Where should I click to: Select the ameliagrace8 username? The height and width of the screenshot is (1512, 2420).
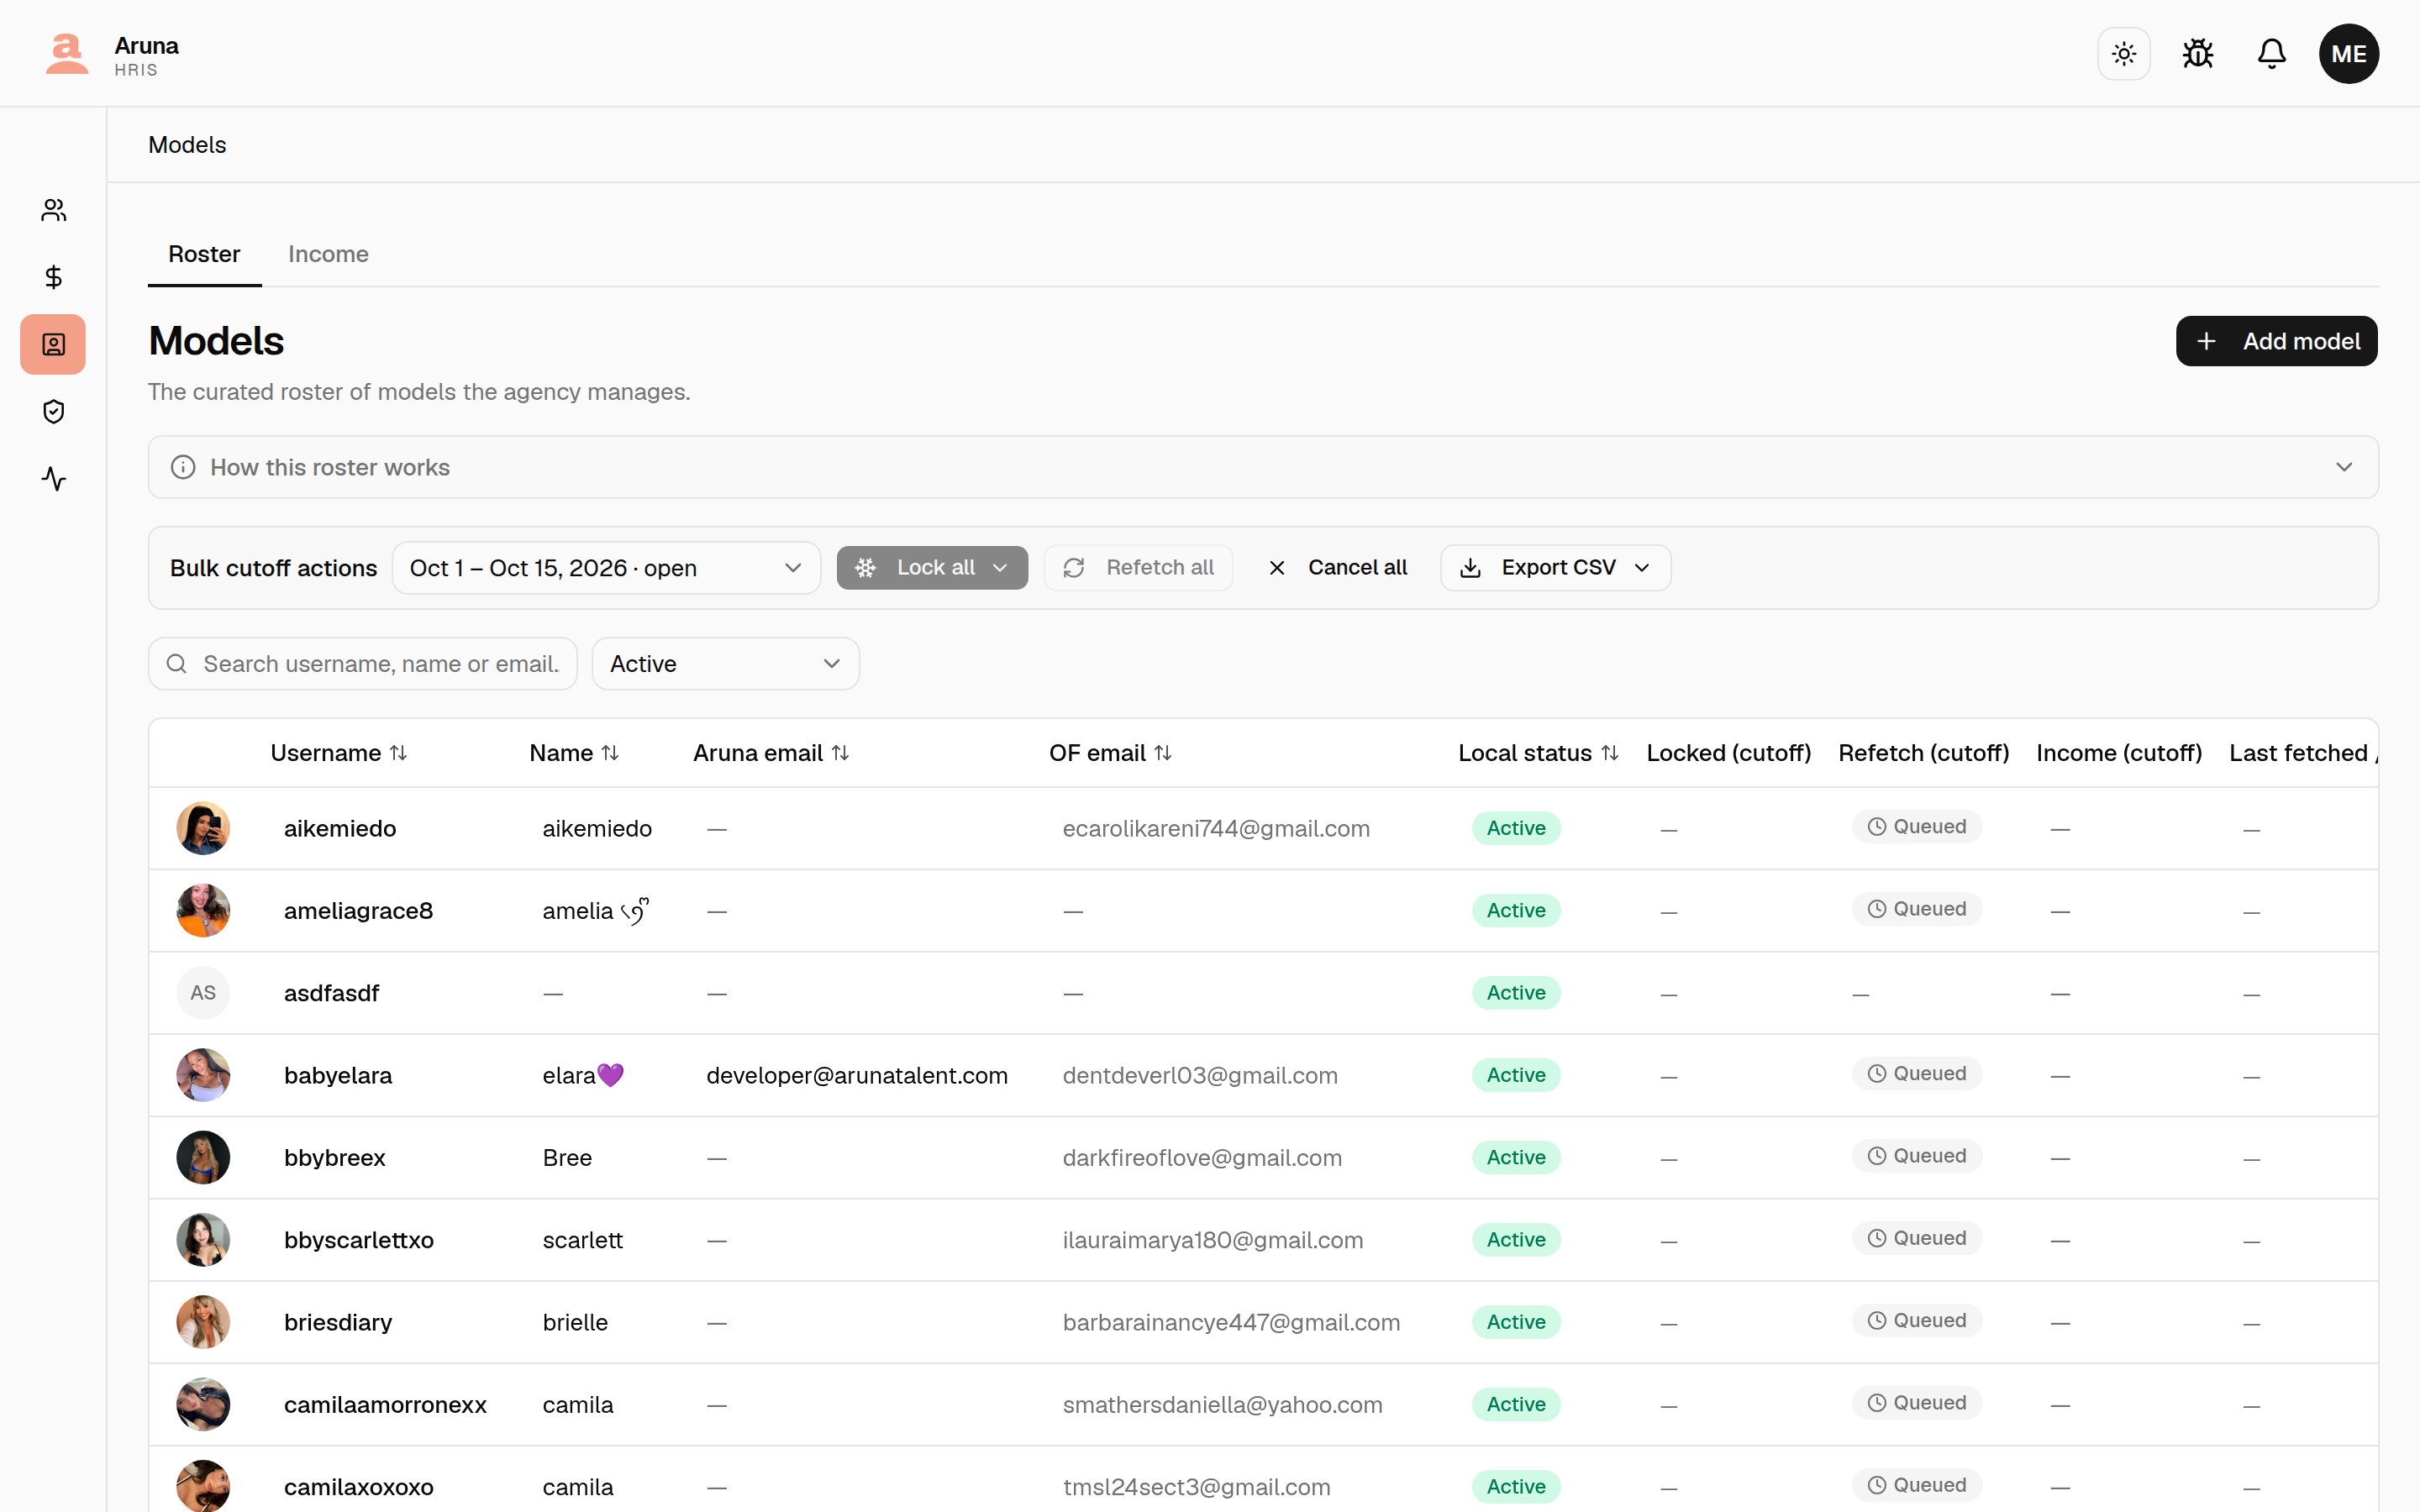pos(358,911)
